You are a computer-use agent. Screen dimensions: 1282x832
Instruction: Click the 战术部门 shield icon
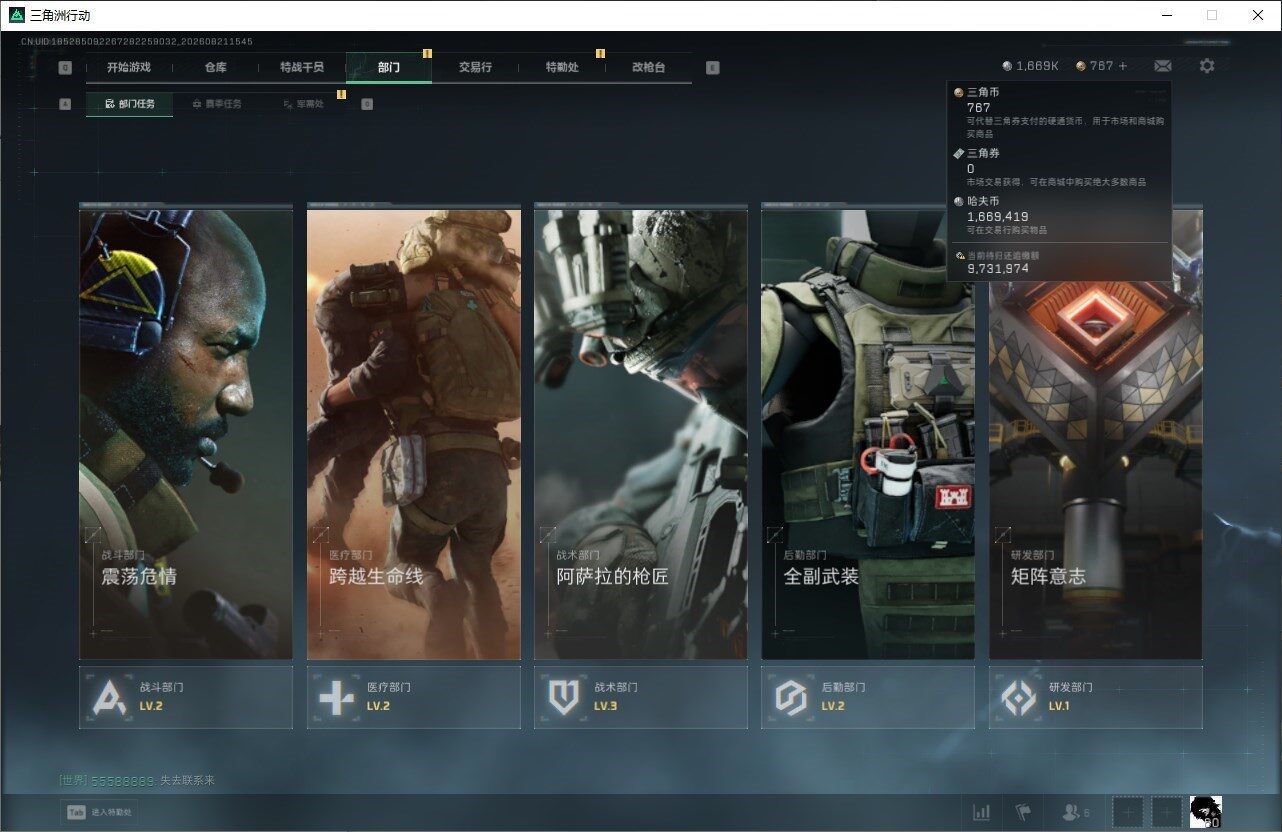tap(564, 697)
